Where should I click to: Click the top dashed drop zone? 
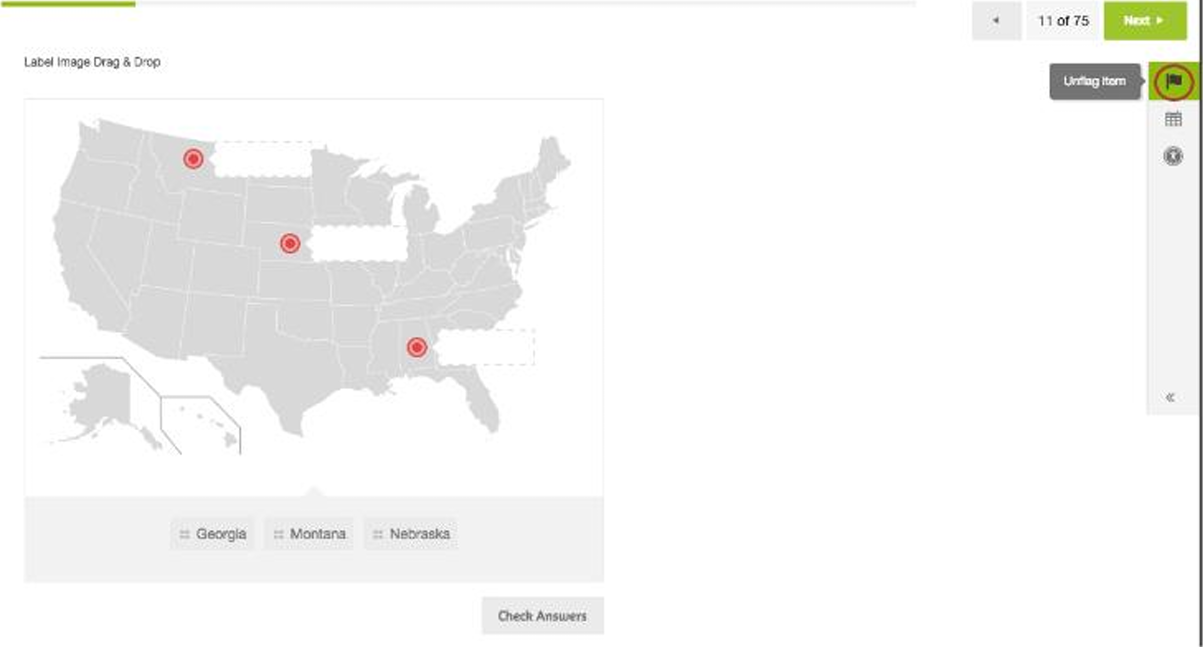(263, 159)
